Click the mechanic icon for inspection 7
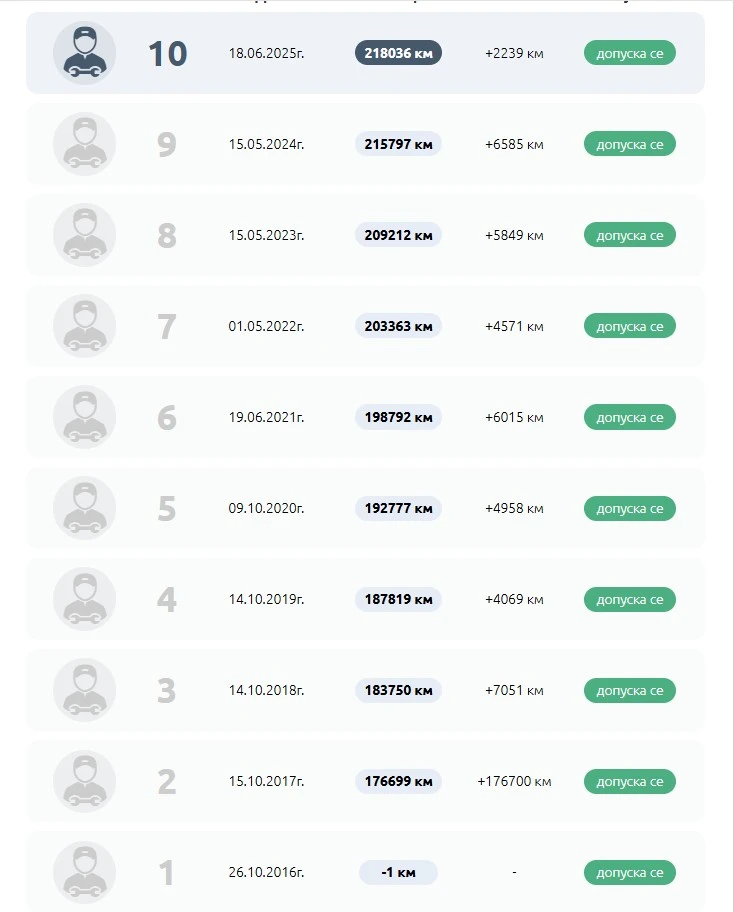 [x=84, y=326]
